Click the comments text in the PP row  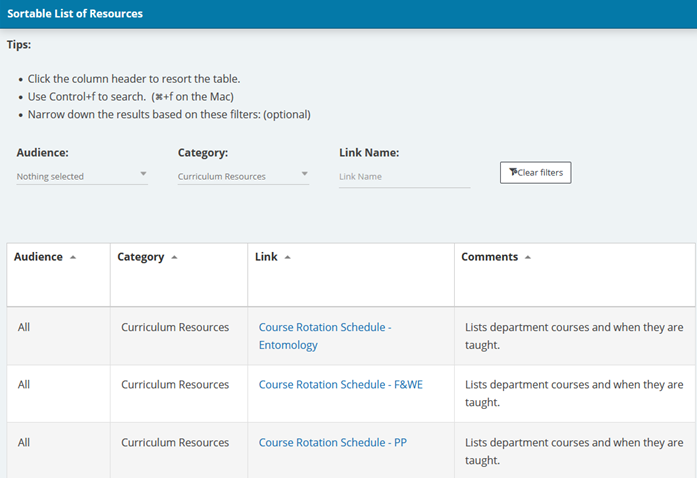574,452
